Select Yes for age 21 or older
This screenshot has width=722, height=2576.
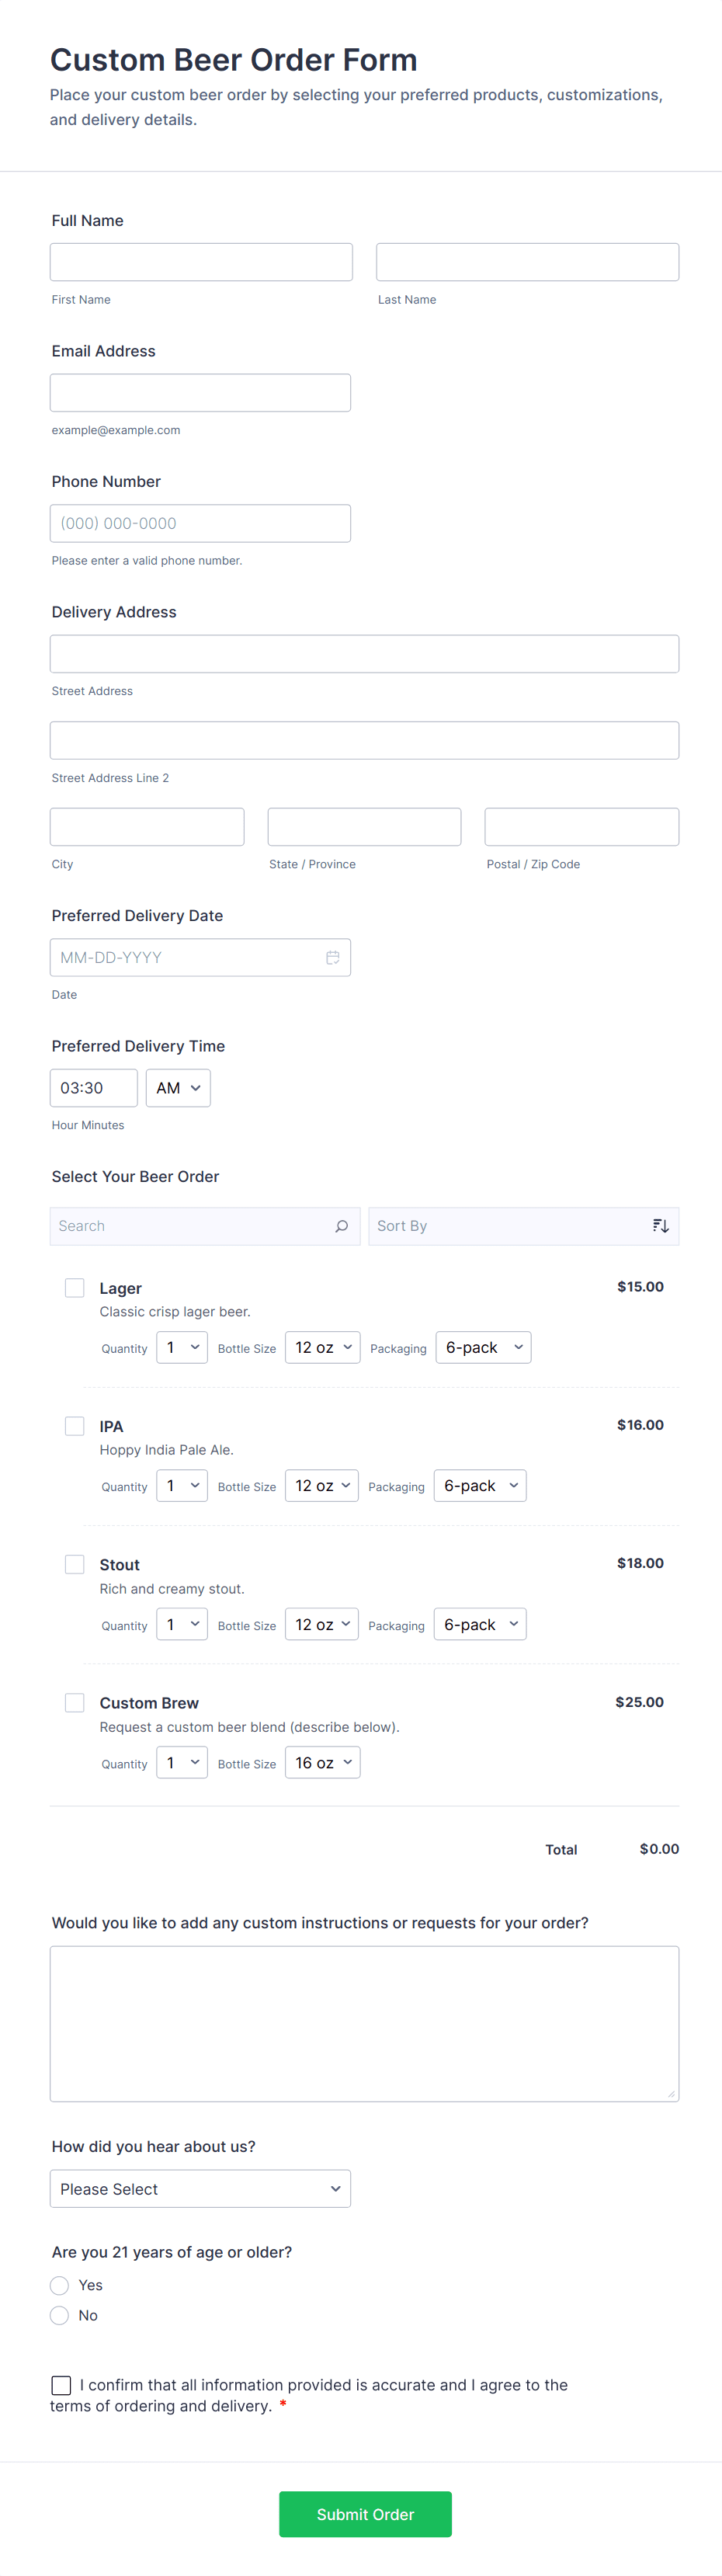(x=60, y=2285)
